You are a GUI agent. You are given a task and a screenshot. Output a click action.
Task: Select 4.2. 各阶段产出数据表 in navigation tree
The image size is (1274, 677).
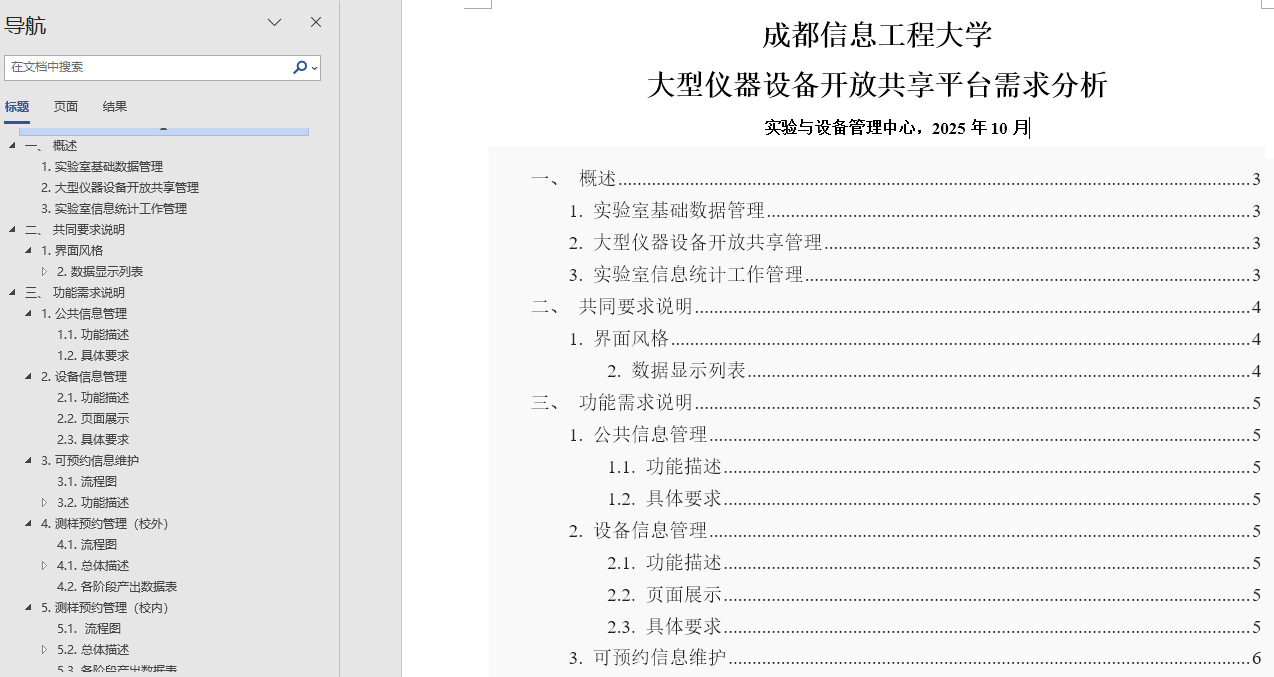117,587
